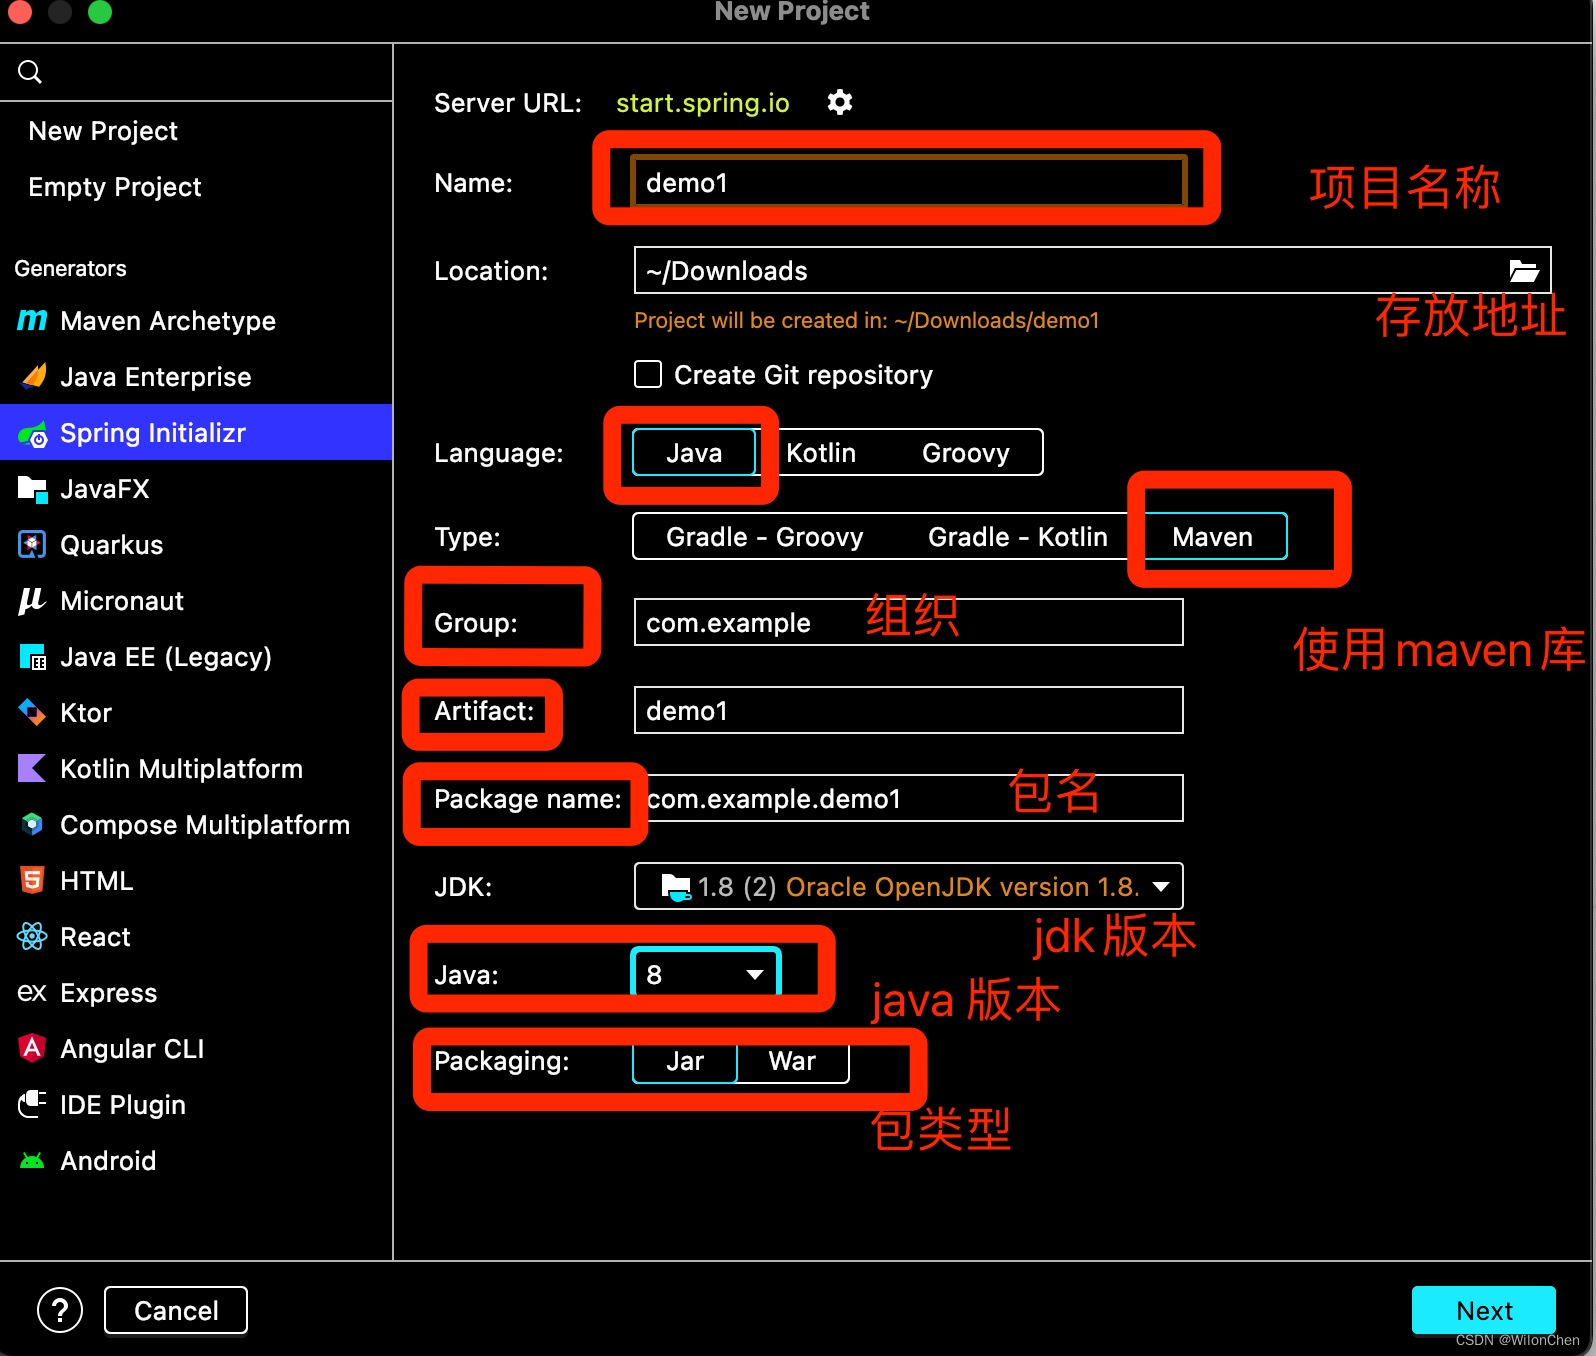Click the Compose Multiplatform icon

pyautogui.click(x=32, y=824)
